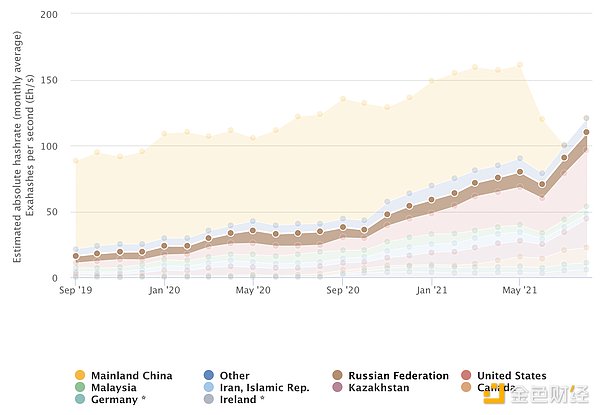Click the teal Germany legend dot

tap(80, 399)
